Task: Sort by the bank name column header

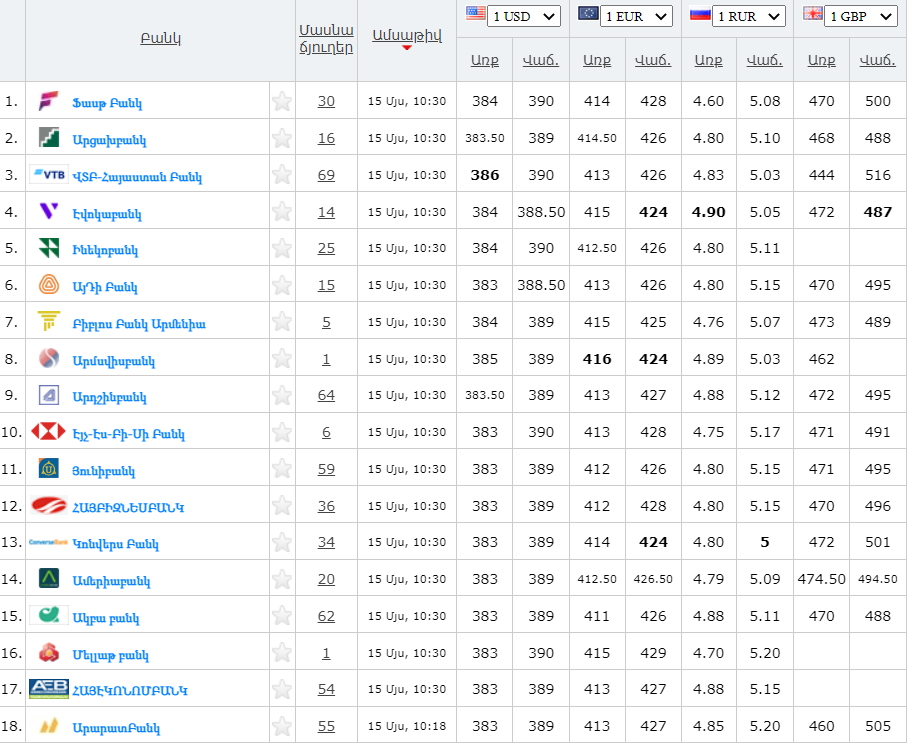Action: tap(160, 39)
